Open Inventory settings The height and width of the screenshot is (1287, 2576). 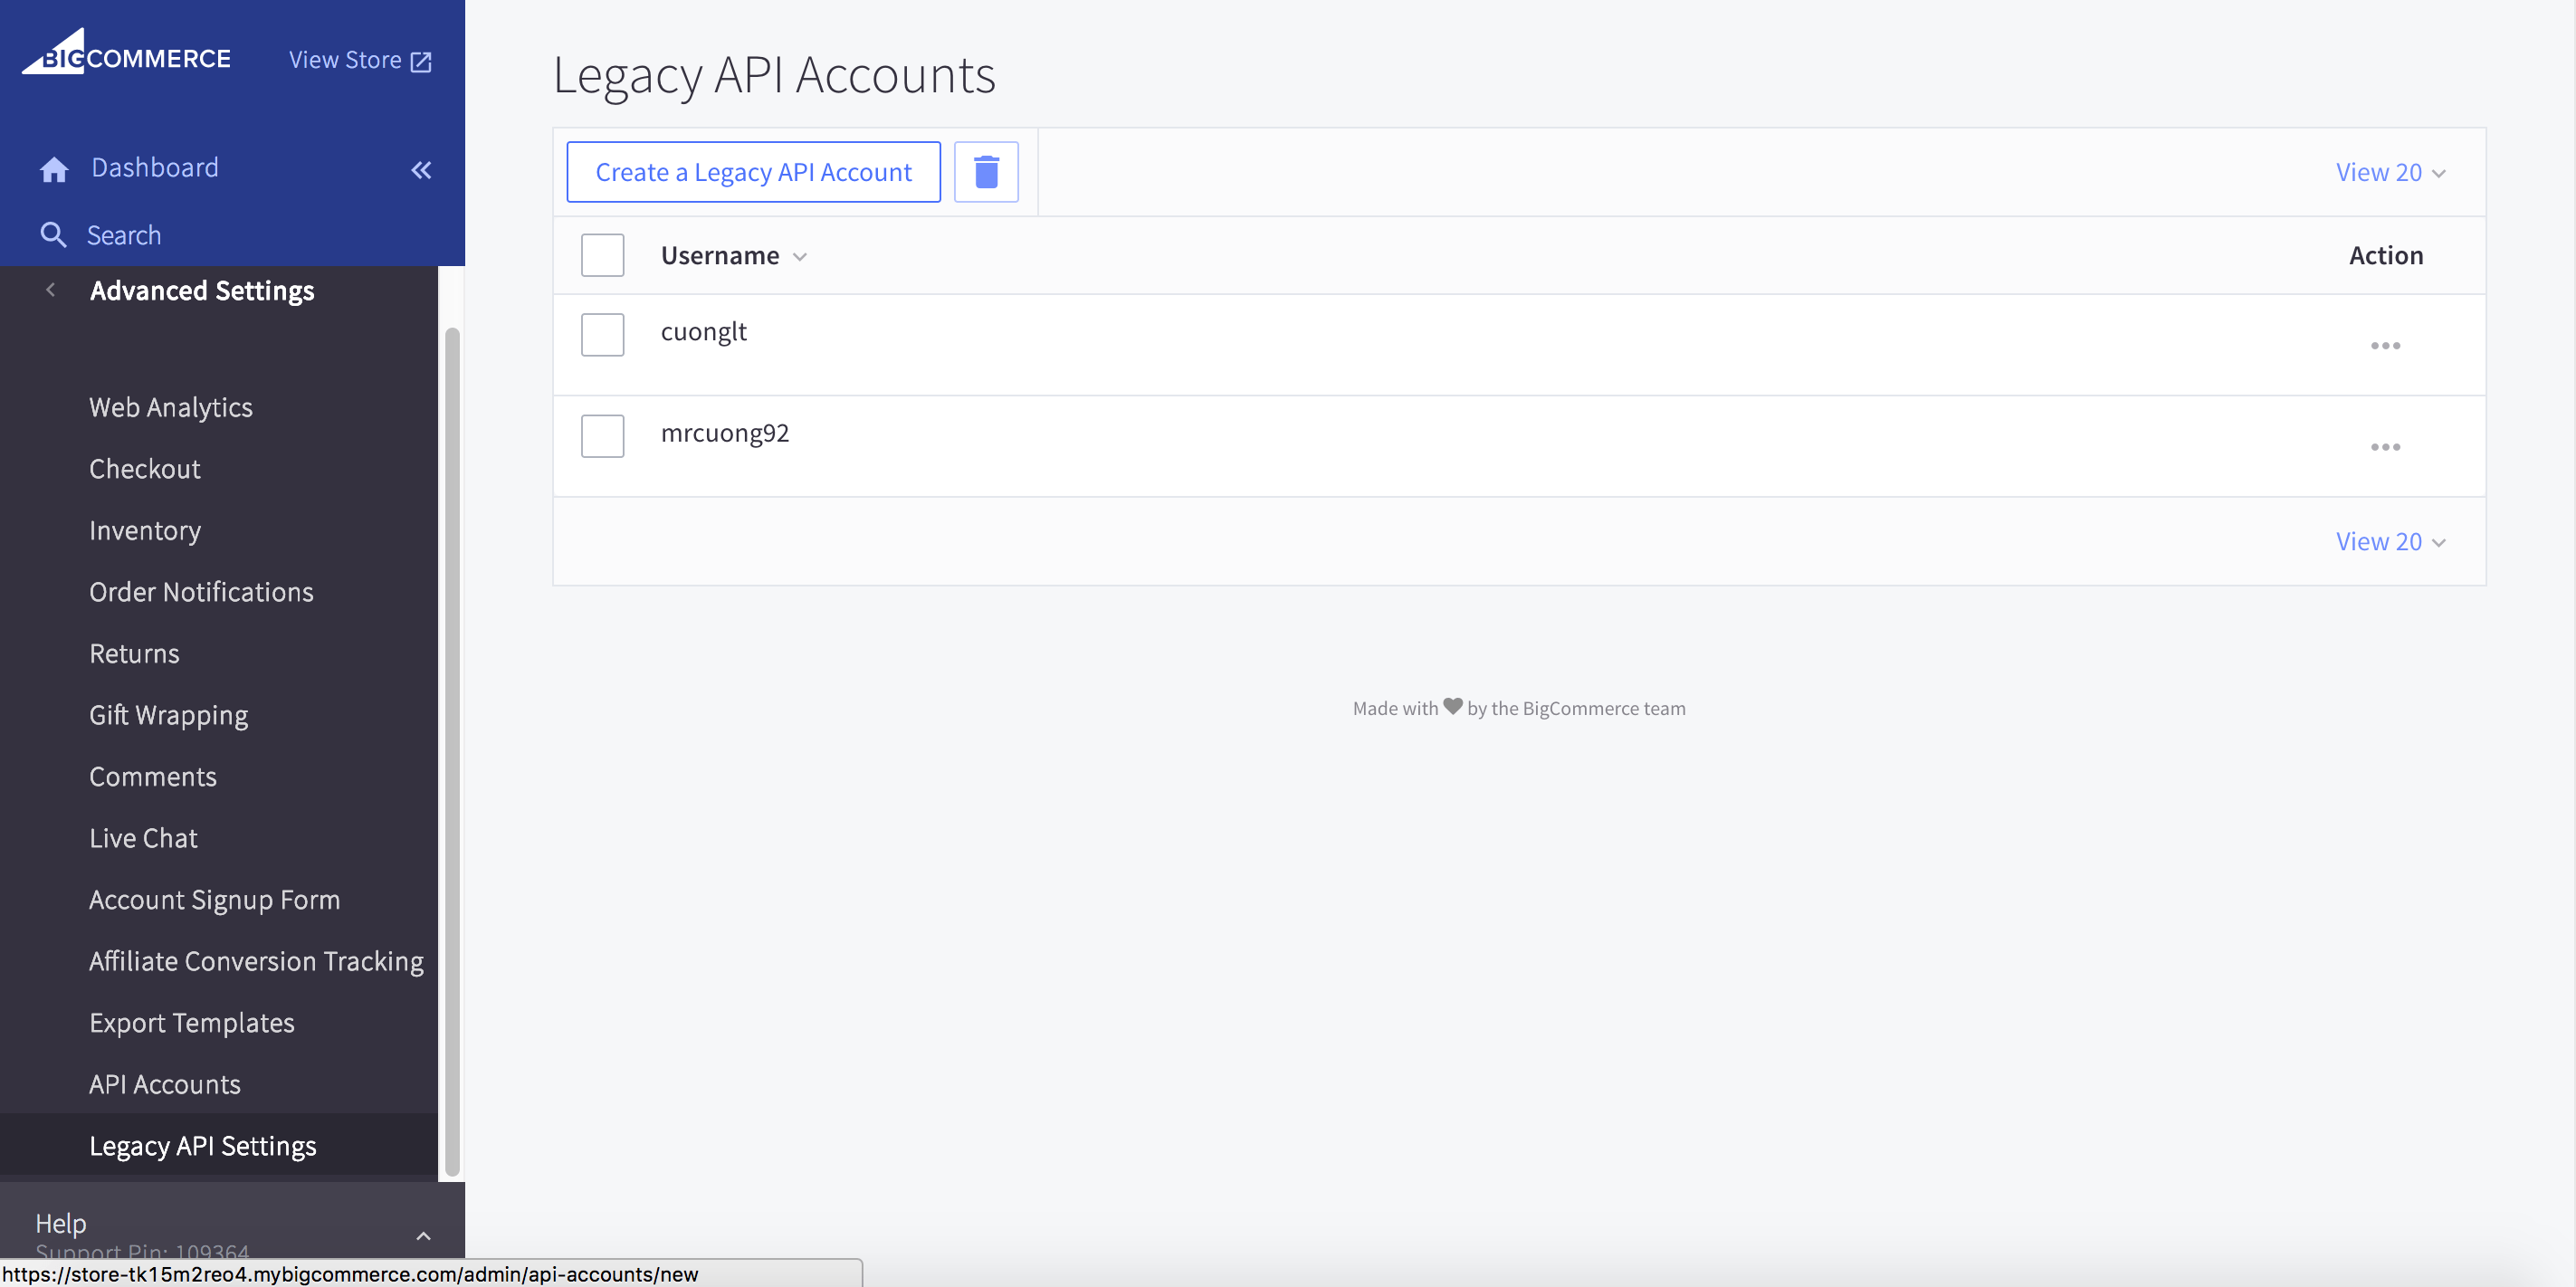pyautogui.click(x=145, y=530)
